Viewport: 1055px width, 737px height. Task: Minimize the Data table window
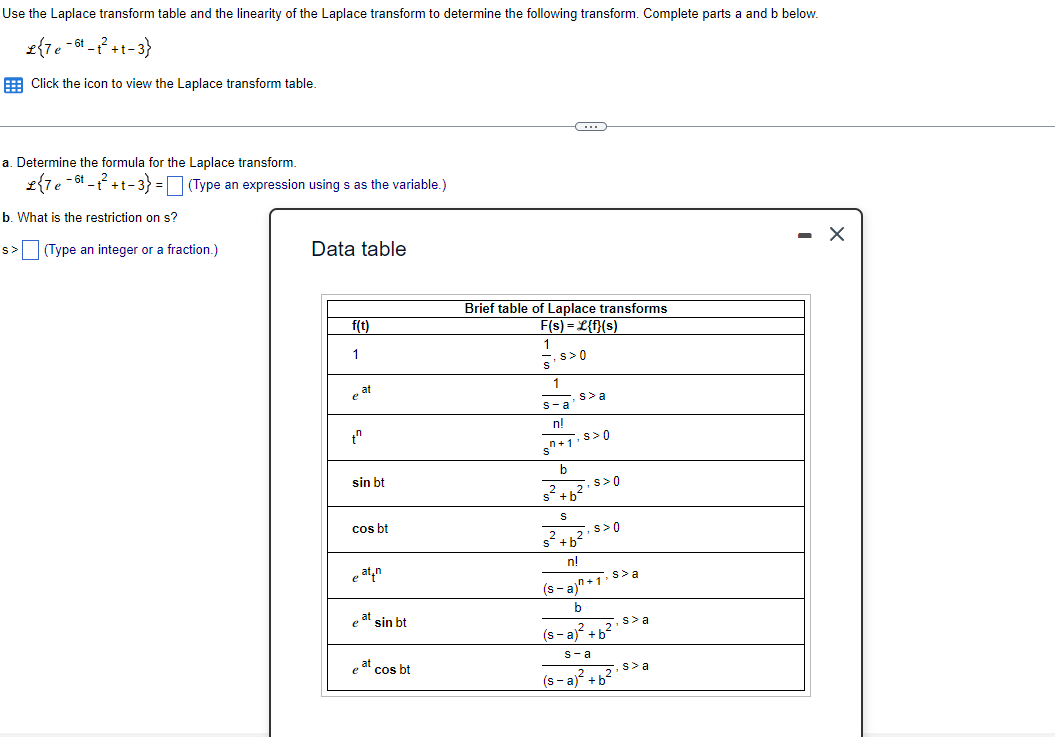[x=805, y=233]
